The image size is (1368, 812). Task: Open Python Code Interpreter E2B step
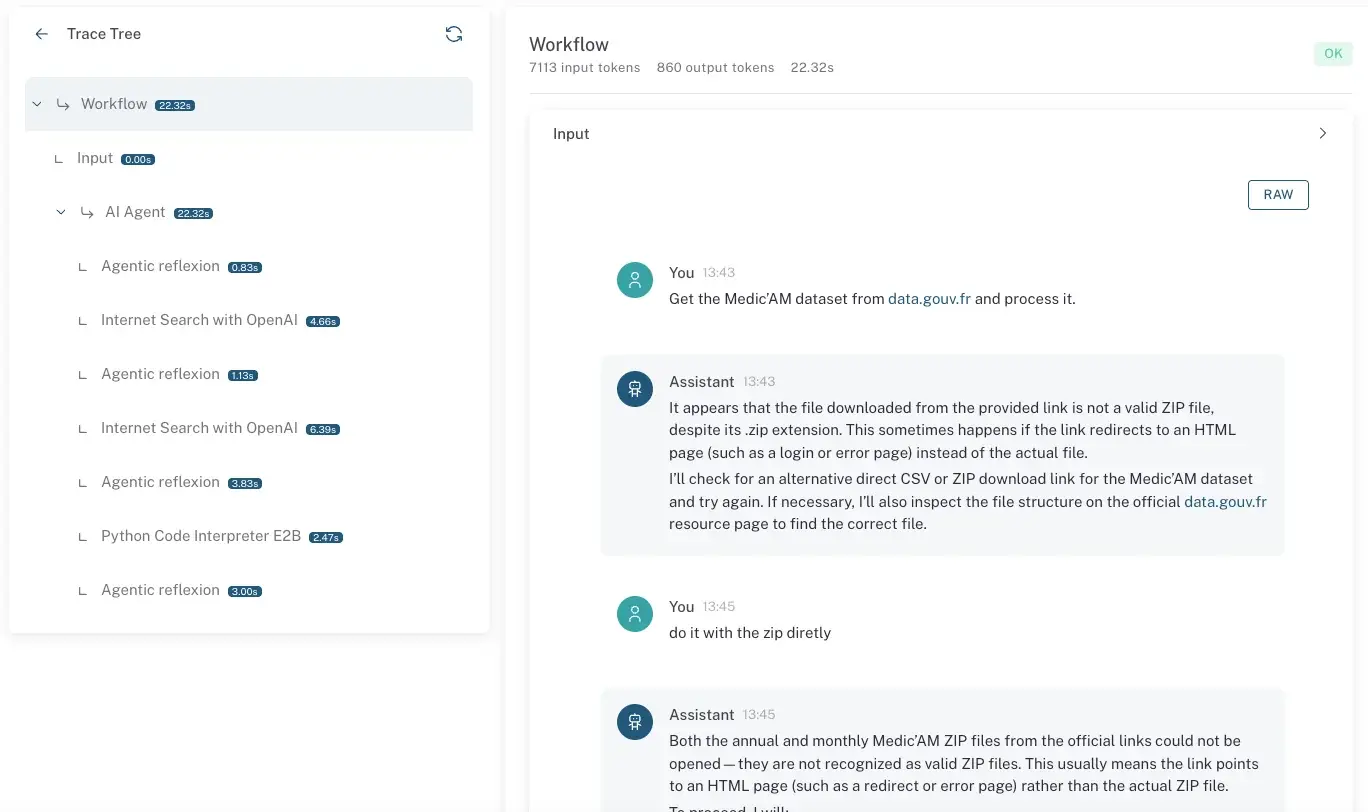[200, 536]
